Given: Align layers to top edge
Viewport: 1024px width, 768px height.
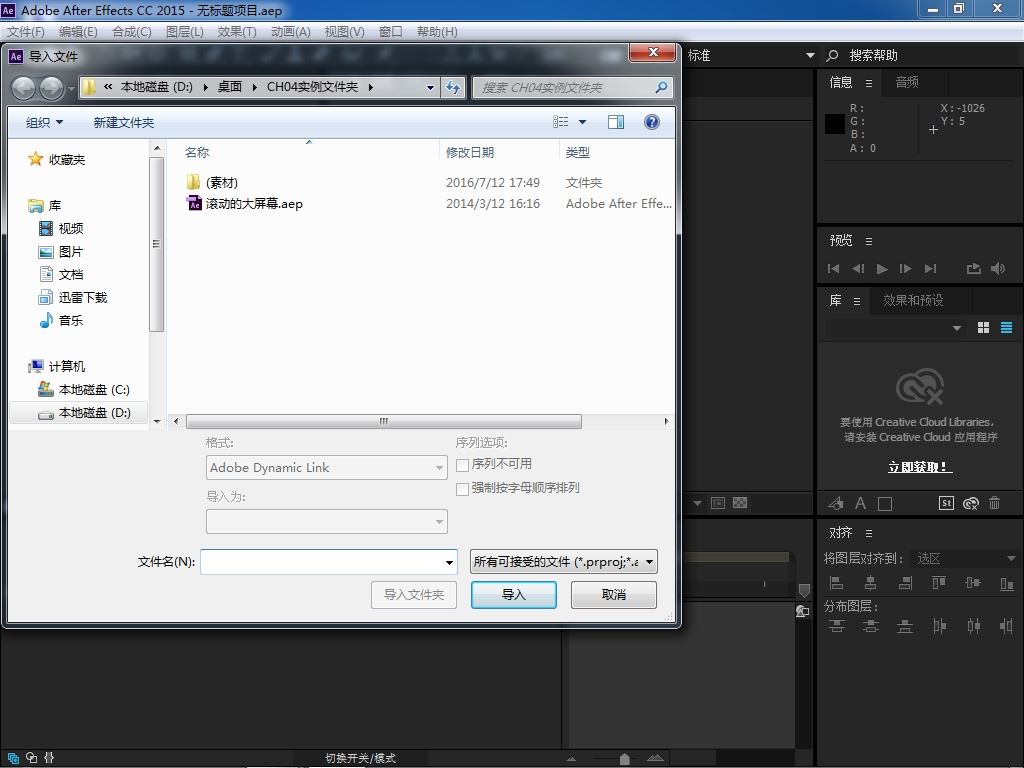Looking at the screenshot, I should pyautogui.click(x=939, y=583).
